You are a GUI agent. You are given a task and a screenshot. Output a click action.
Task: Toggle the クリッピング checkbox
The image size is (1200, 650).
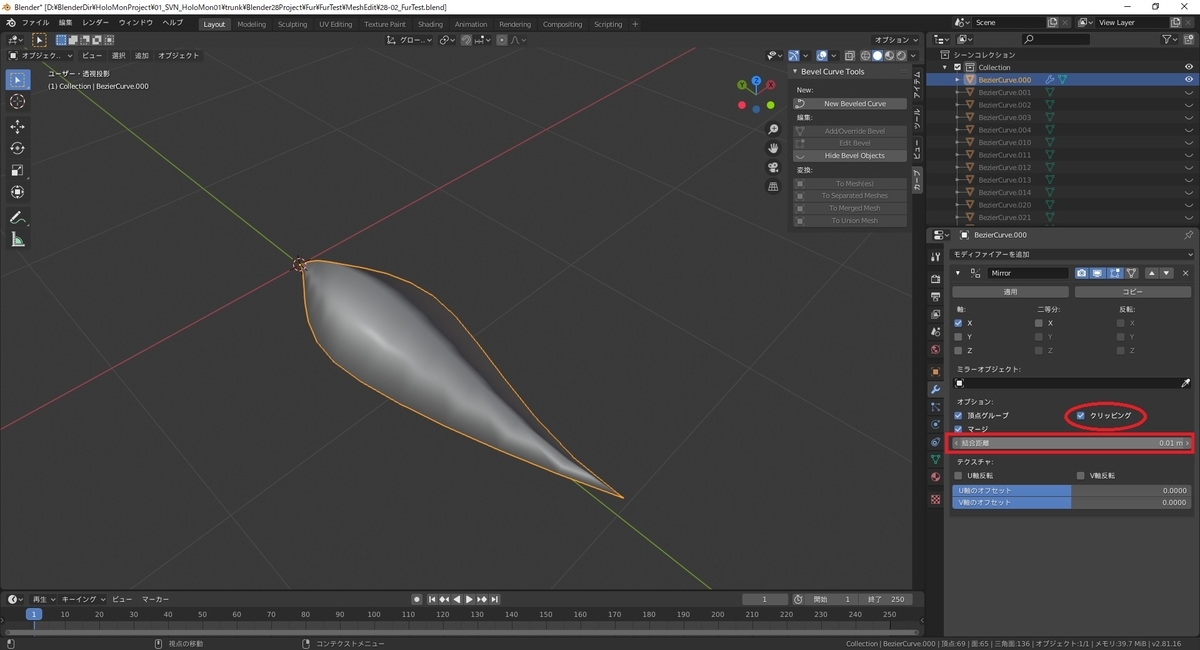(x=1080, y=415)
